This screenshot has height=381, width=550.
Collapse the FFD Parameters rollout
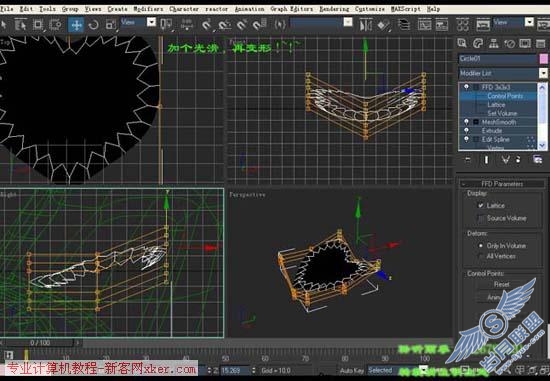tap(502, 184)
